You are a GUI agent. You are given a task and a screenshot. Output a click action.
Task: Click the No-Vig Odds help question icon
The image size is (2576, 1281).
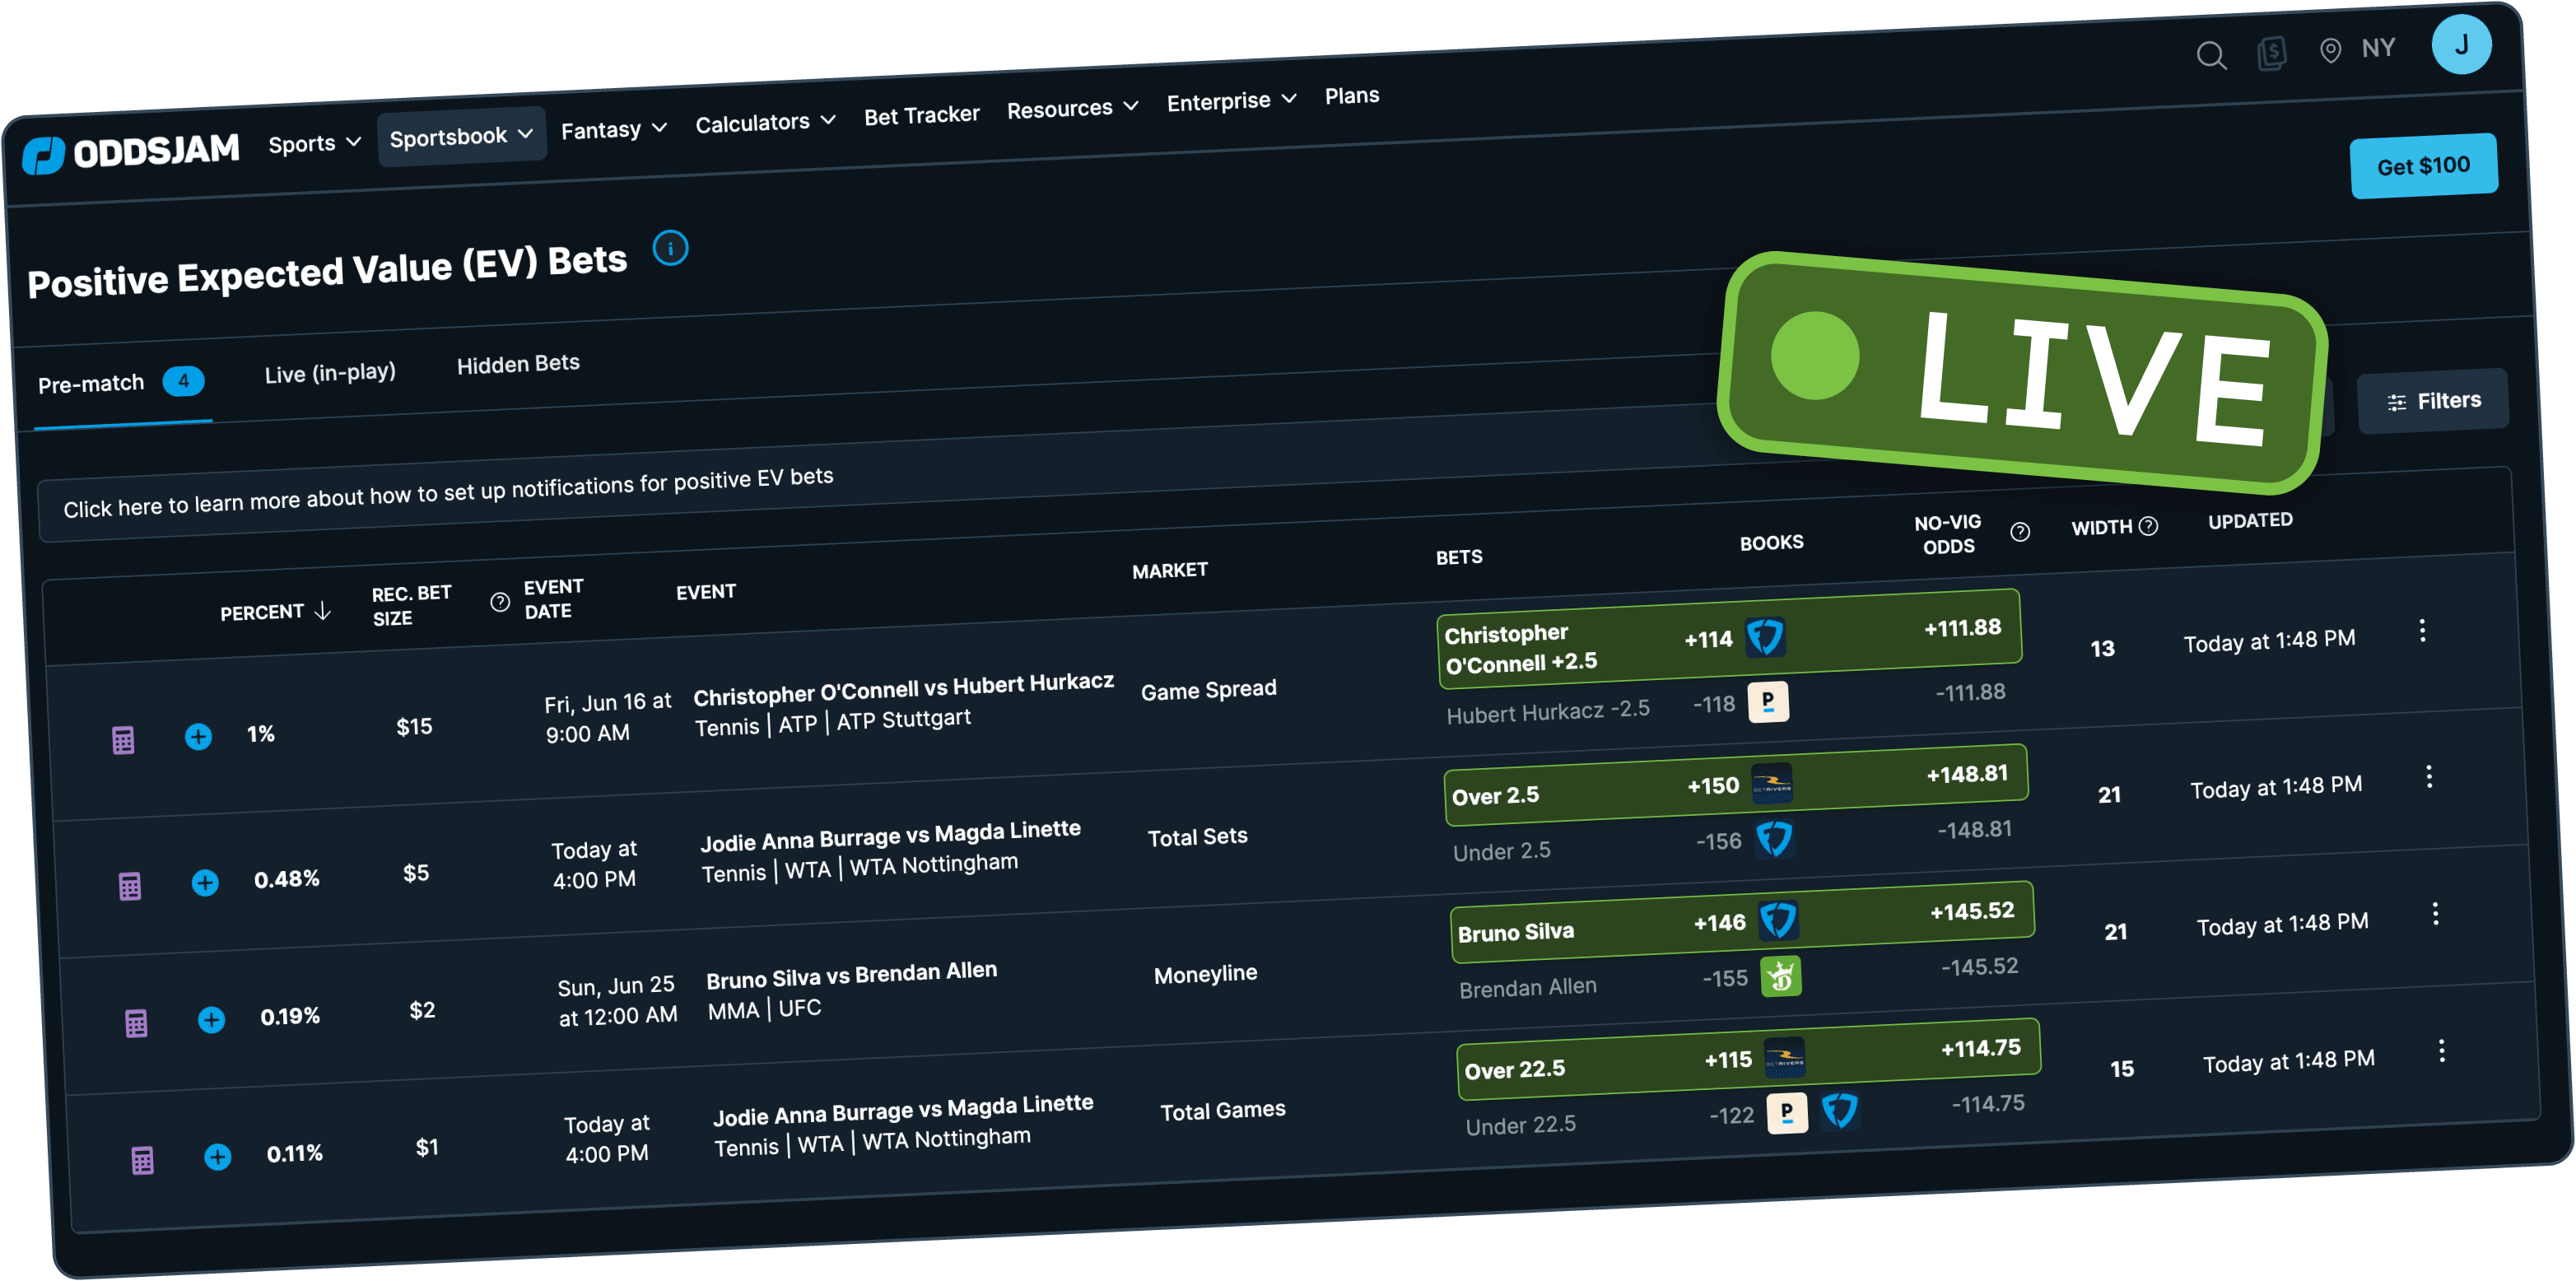[2020, 532]
